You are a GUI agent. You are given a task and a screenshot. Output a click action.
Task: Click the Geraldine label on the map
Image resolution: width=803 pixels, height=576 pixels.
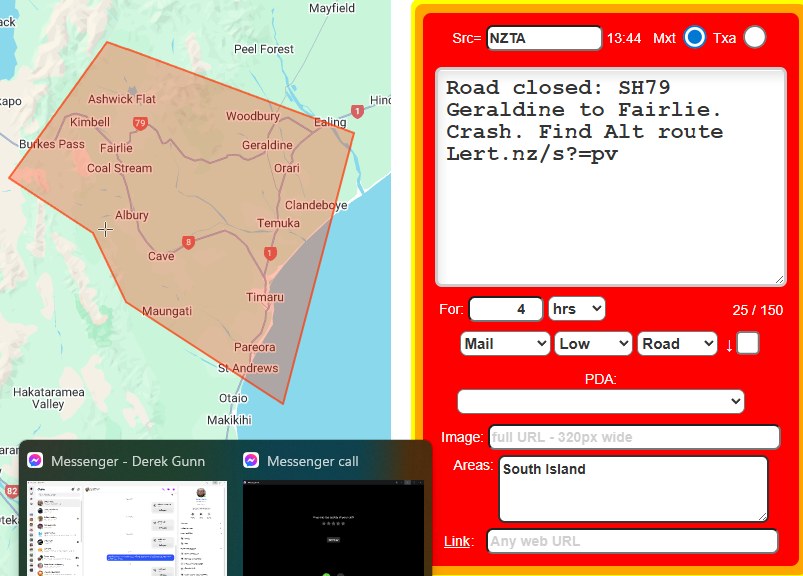(267, 145)
